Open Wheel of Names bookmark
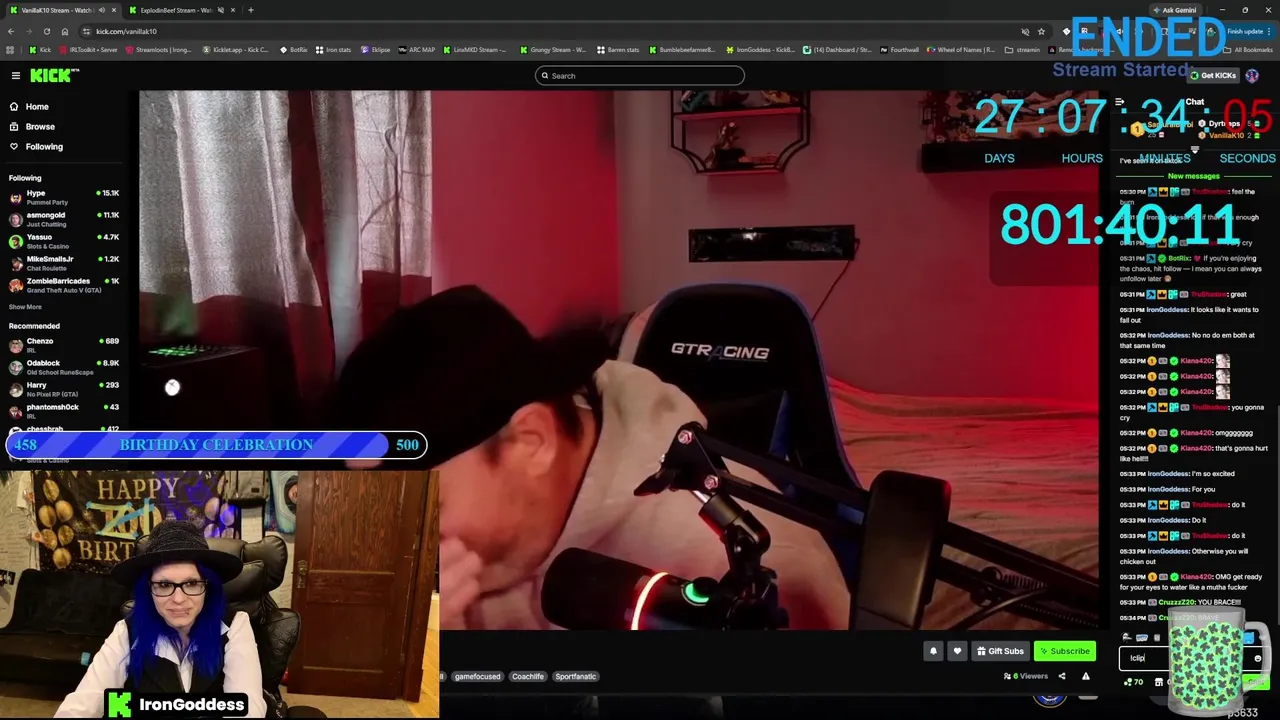The height and width of the screenshot is (720, 1280). (961, 50)
